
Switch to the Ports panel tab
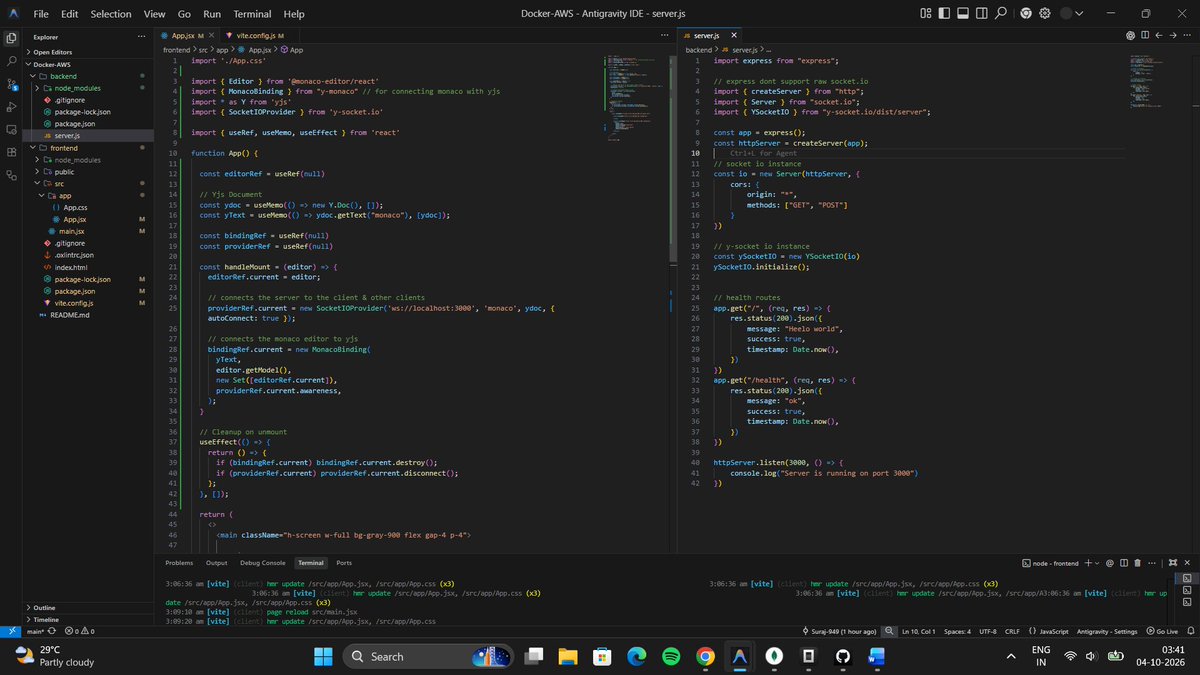(x=343, y=563)
